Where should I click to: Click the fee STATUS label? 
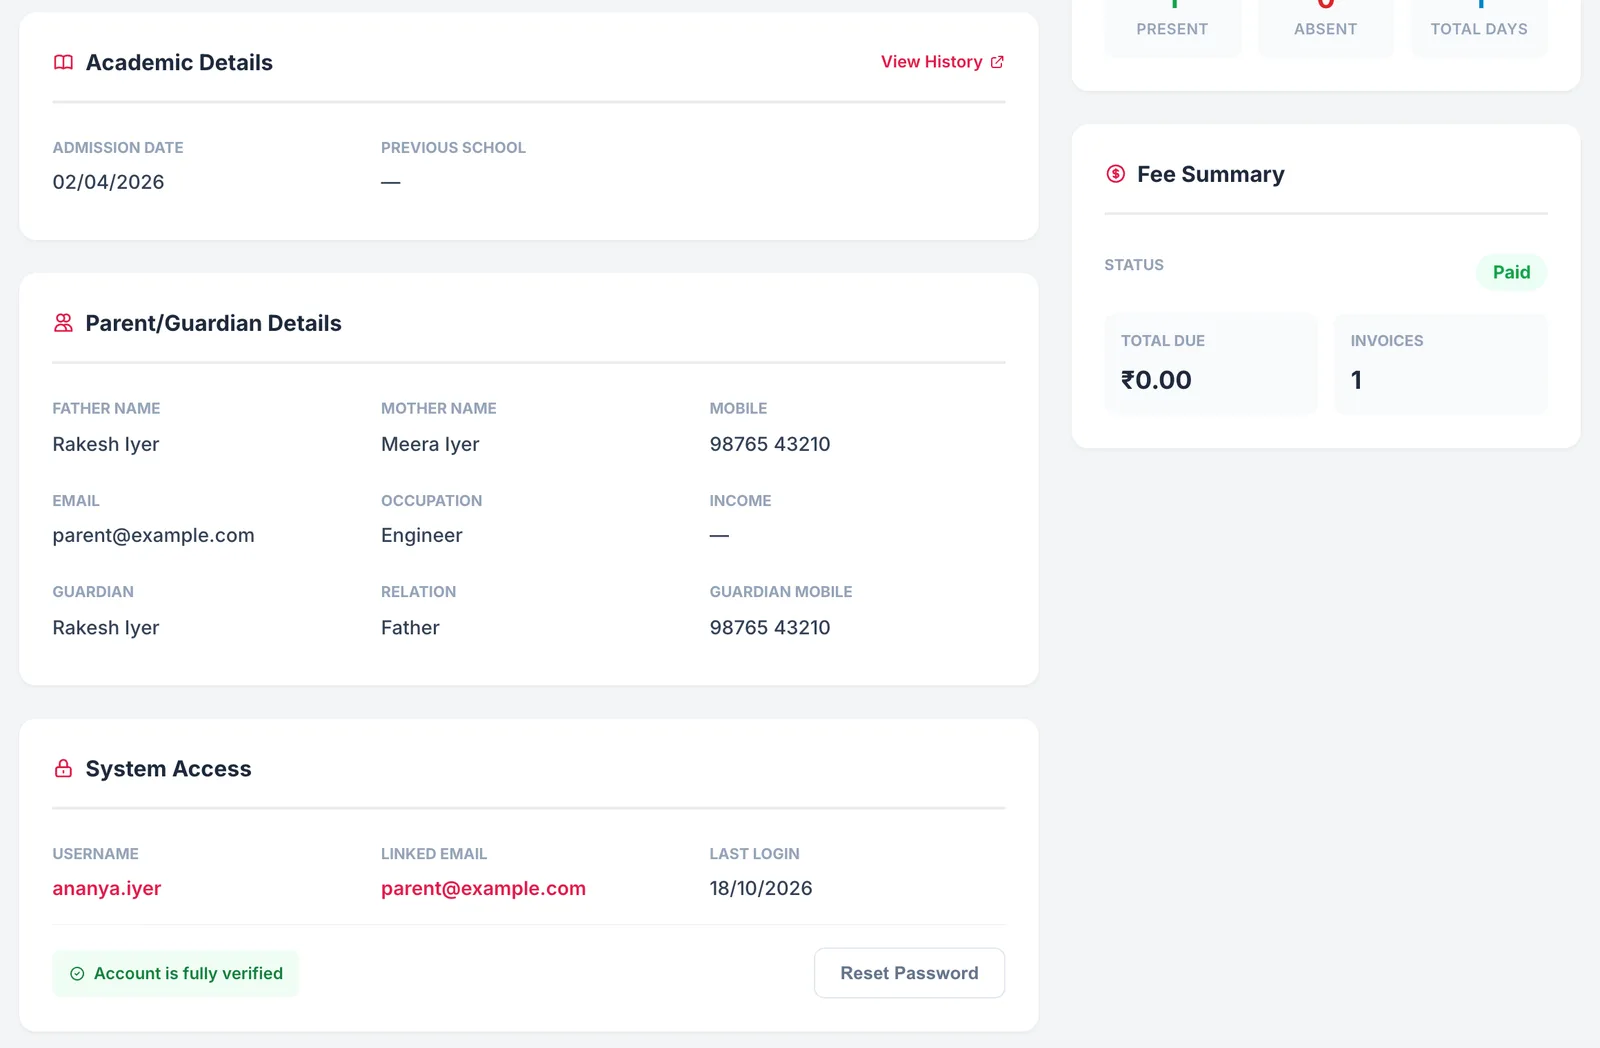[x=1134, y=265]
